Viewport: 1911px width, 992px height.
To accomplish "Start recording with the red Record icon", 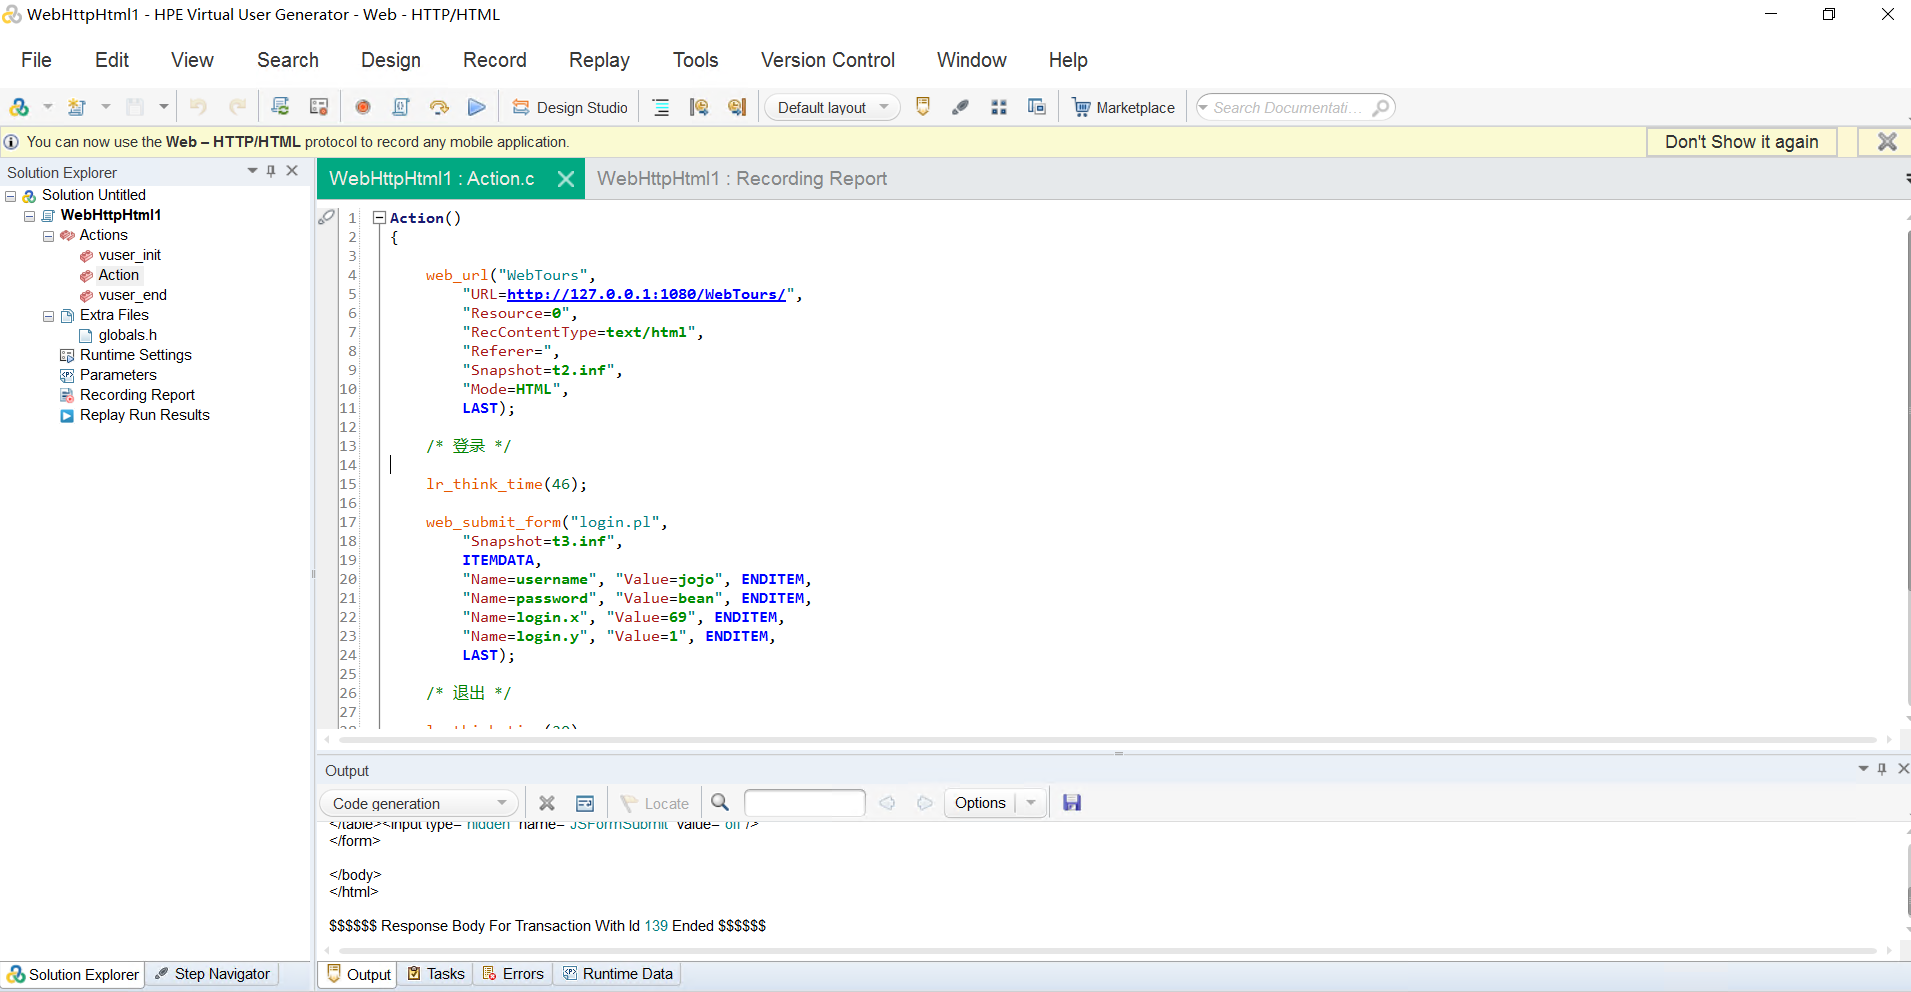I will click(x=363, y=107).
